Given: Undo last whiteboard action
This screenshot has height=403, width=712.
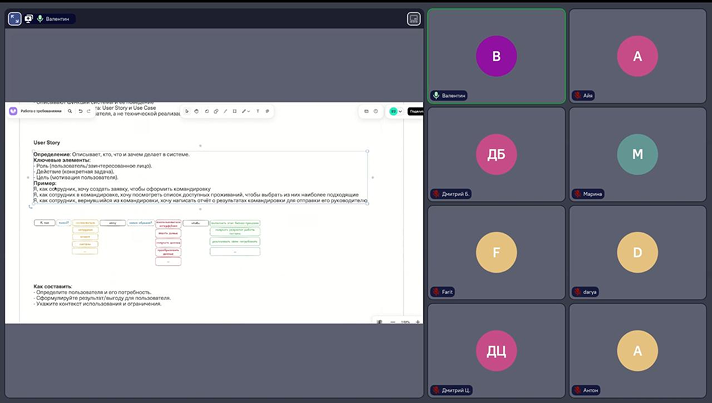Looking at the screenshot, I should point(80,111).
